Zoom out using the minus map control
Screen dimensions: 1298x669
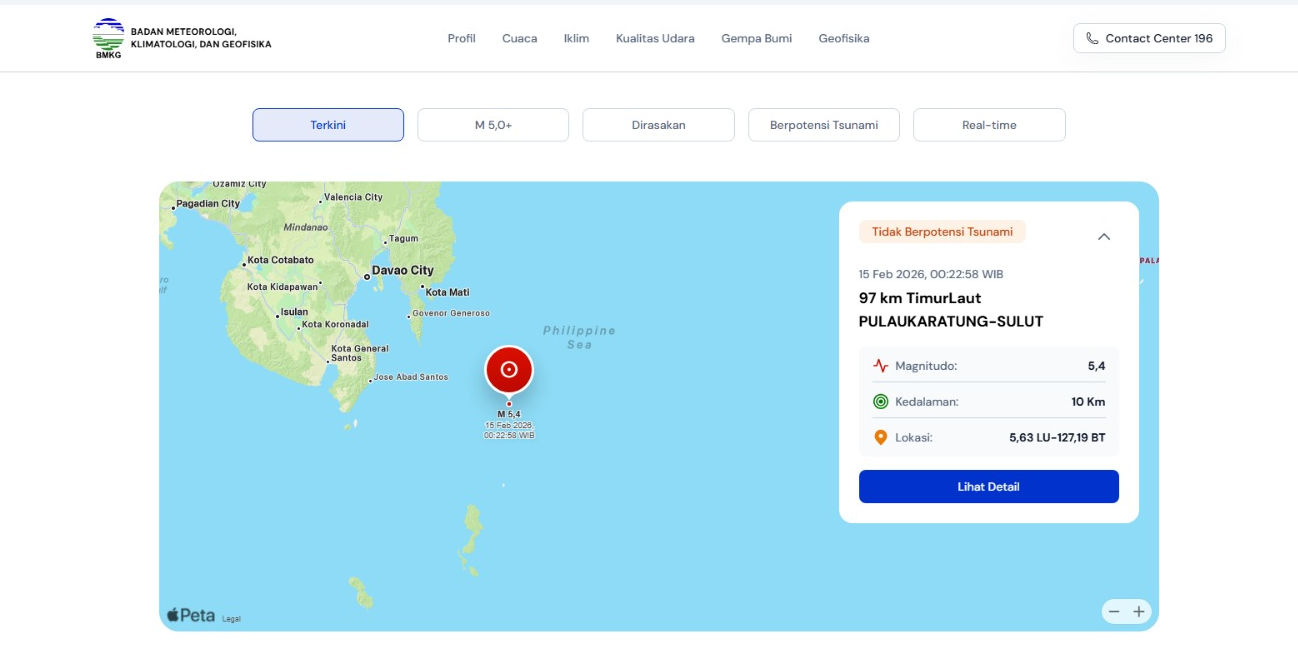(1113, 611)
